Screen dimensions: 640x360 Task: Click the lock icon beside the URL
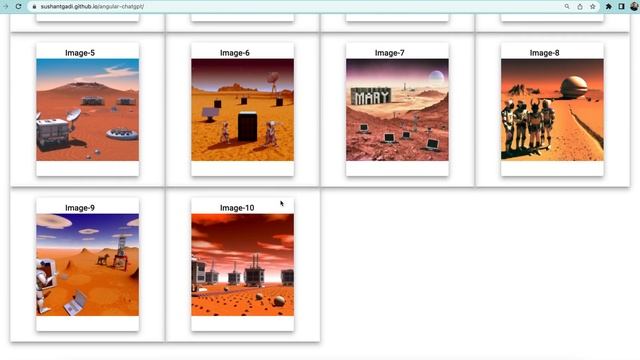coord(34,7)
